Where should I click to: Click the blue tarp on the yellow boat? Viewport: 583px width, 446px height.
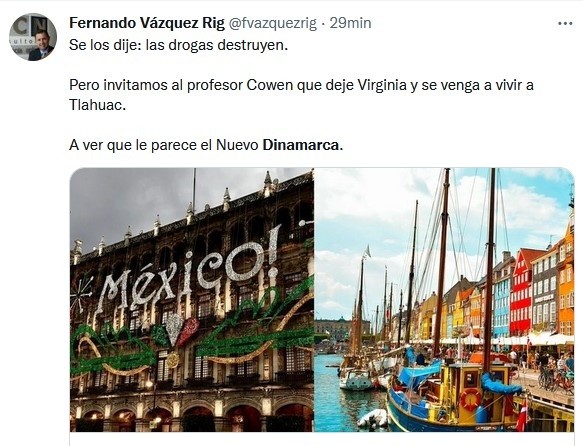(x=419, y=374)
